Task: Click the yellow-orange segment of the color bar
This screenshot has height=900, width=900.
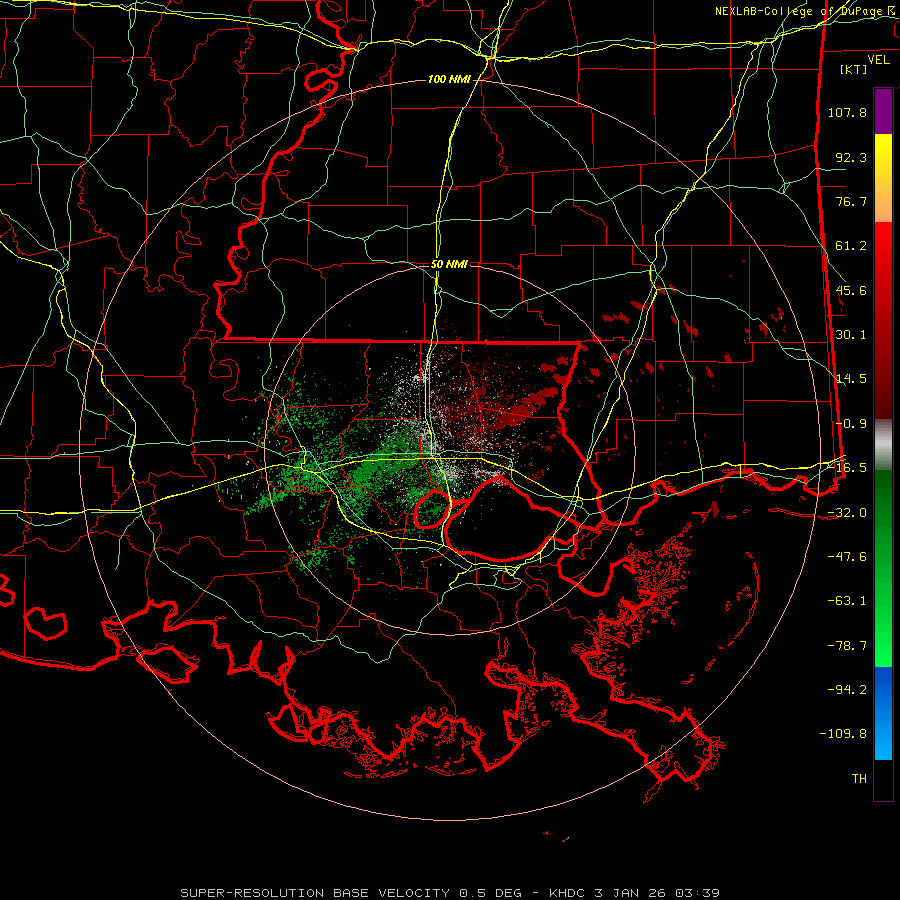Action: click(x=883, y=178)
